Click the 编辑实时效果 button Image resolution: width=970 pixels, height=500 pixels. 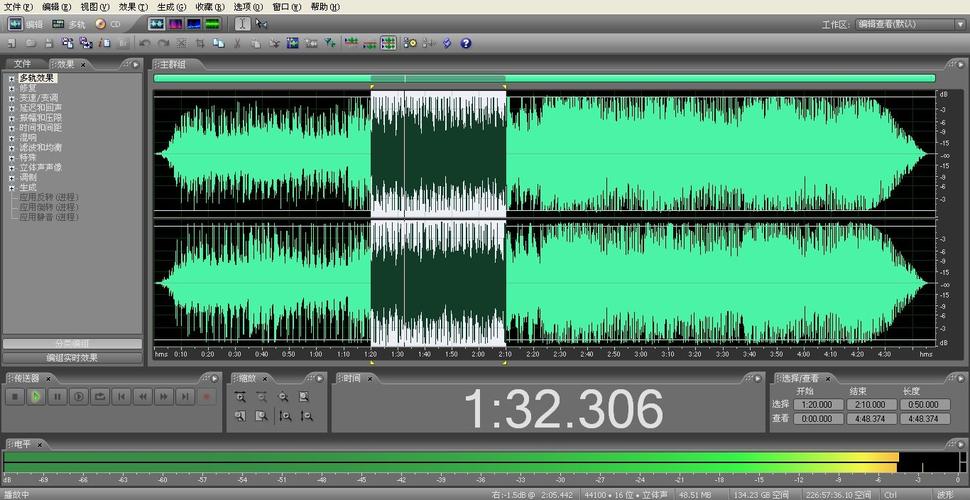pyautogui.click(x=72, y=358)
